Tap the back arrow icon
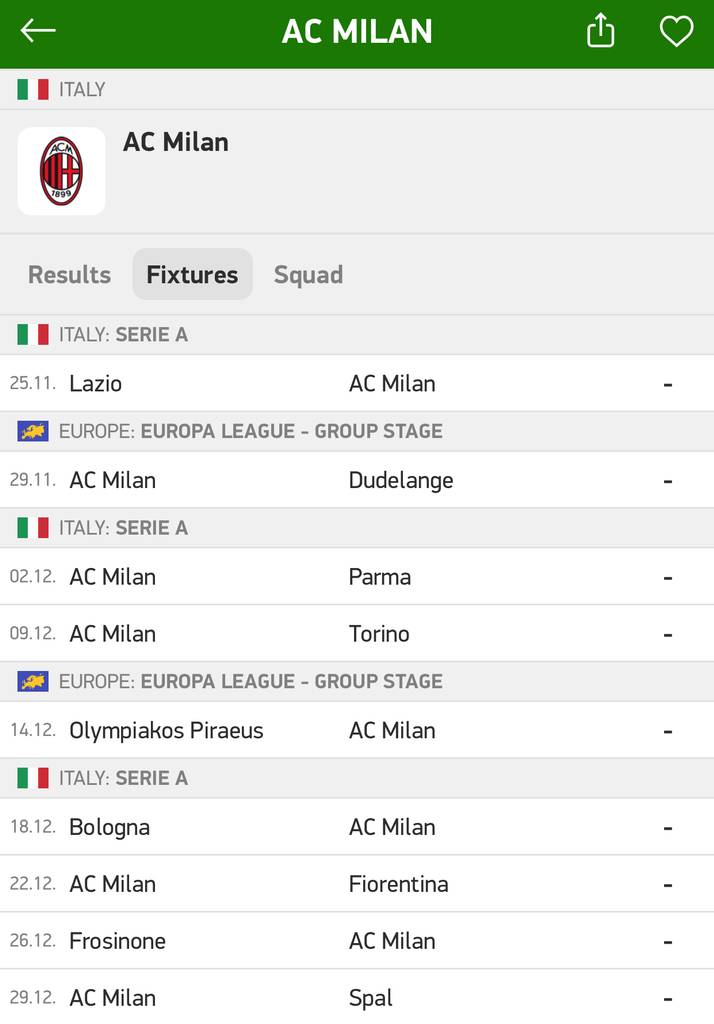714x1024 pixels. point(37,31)
